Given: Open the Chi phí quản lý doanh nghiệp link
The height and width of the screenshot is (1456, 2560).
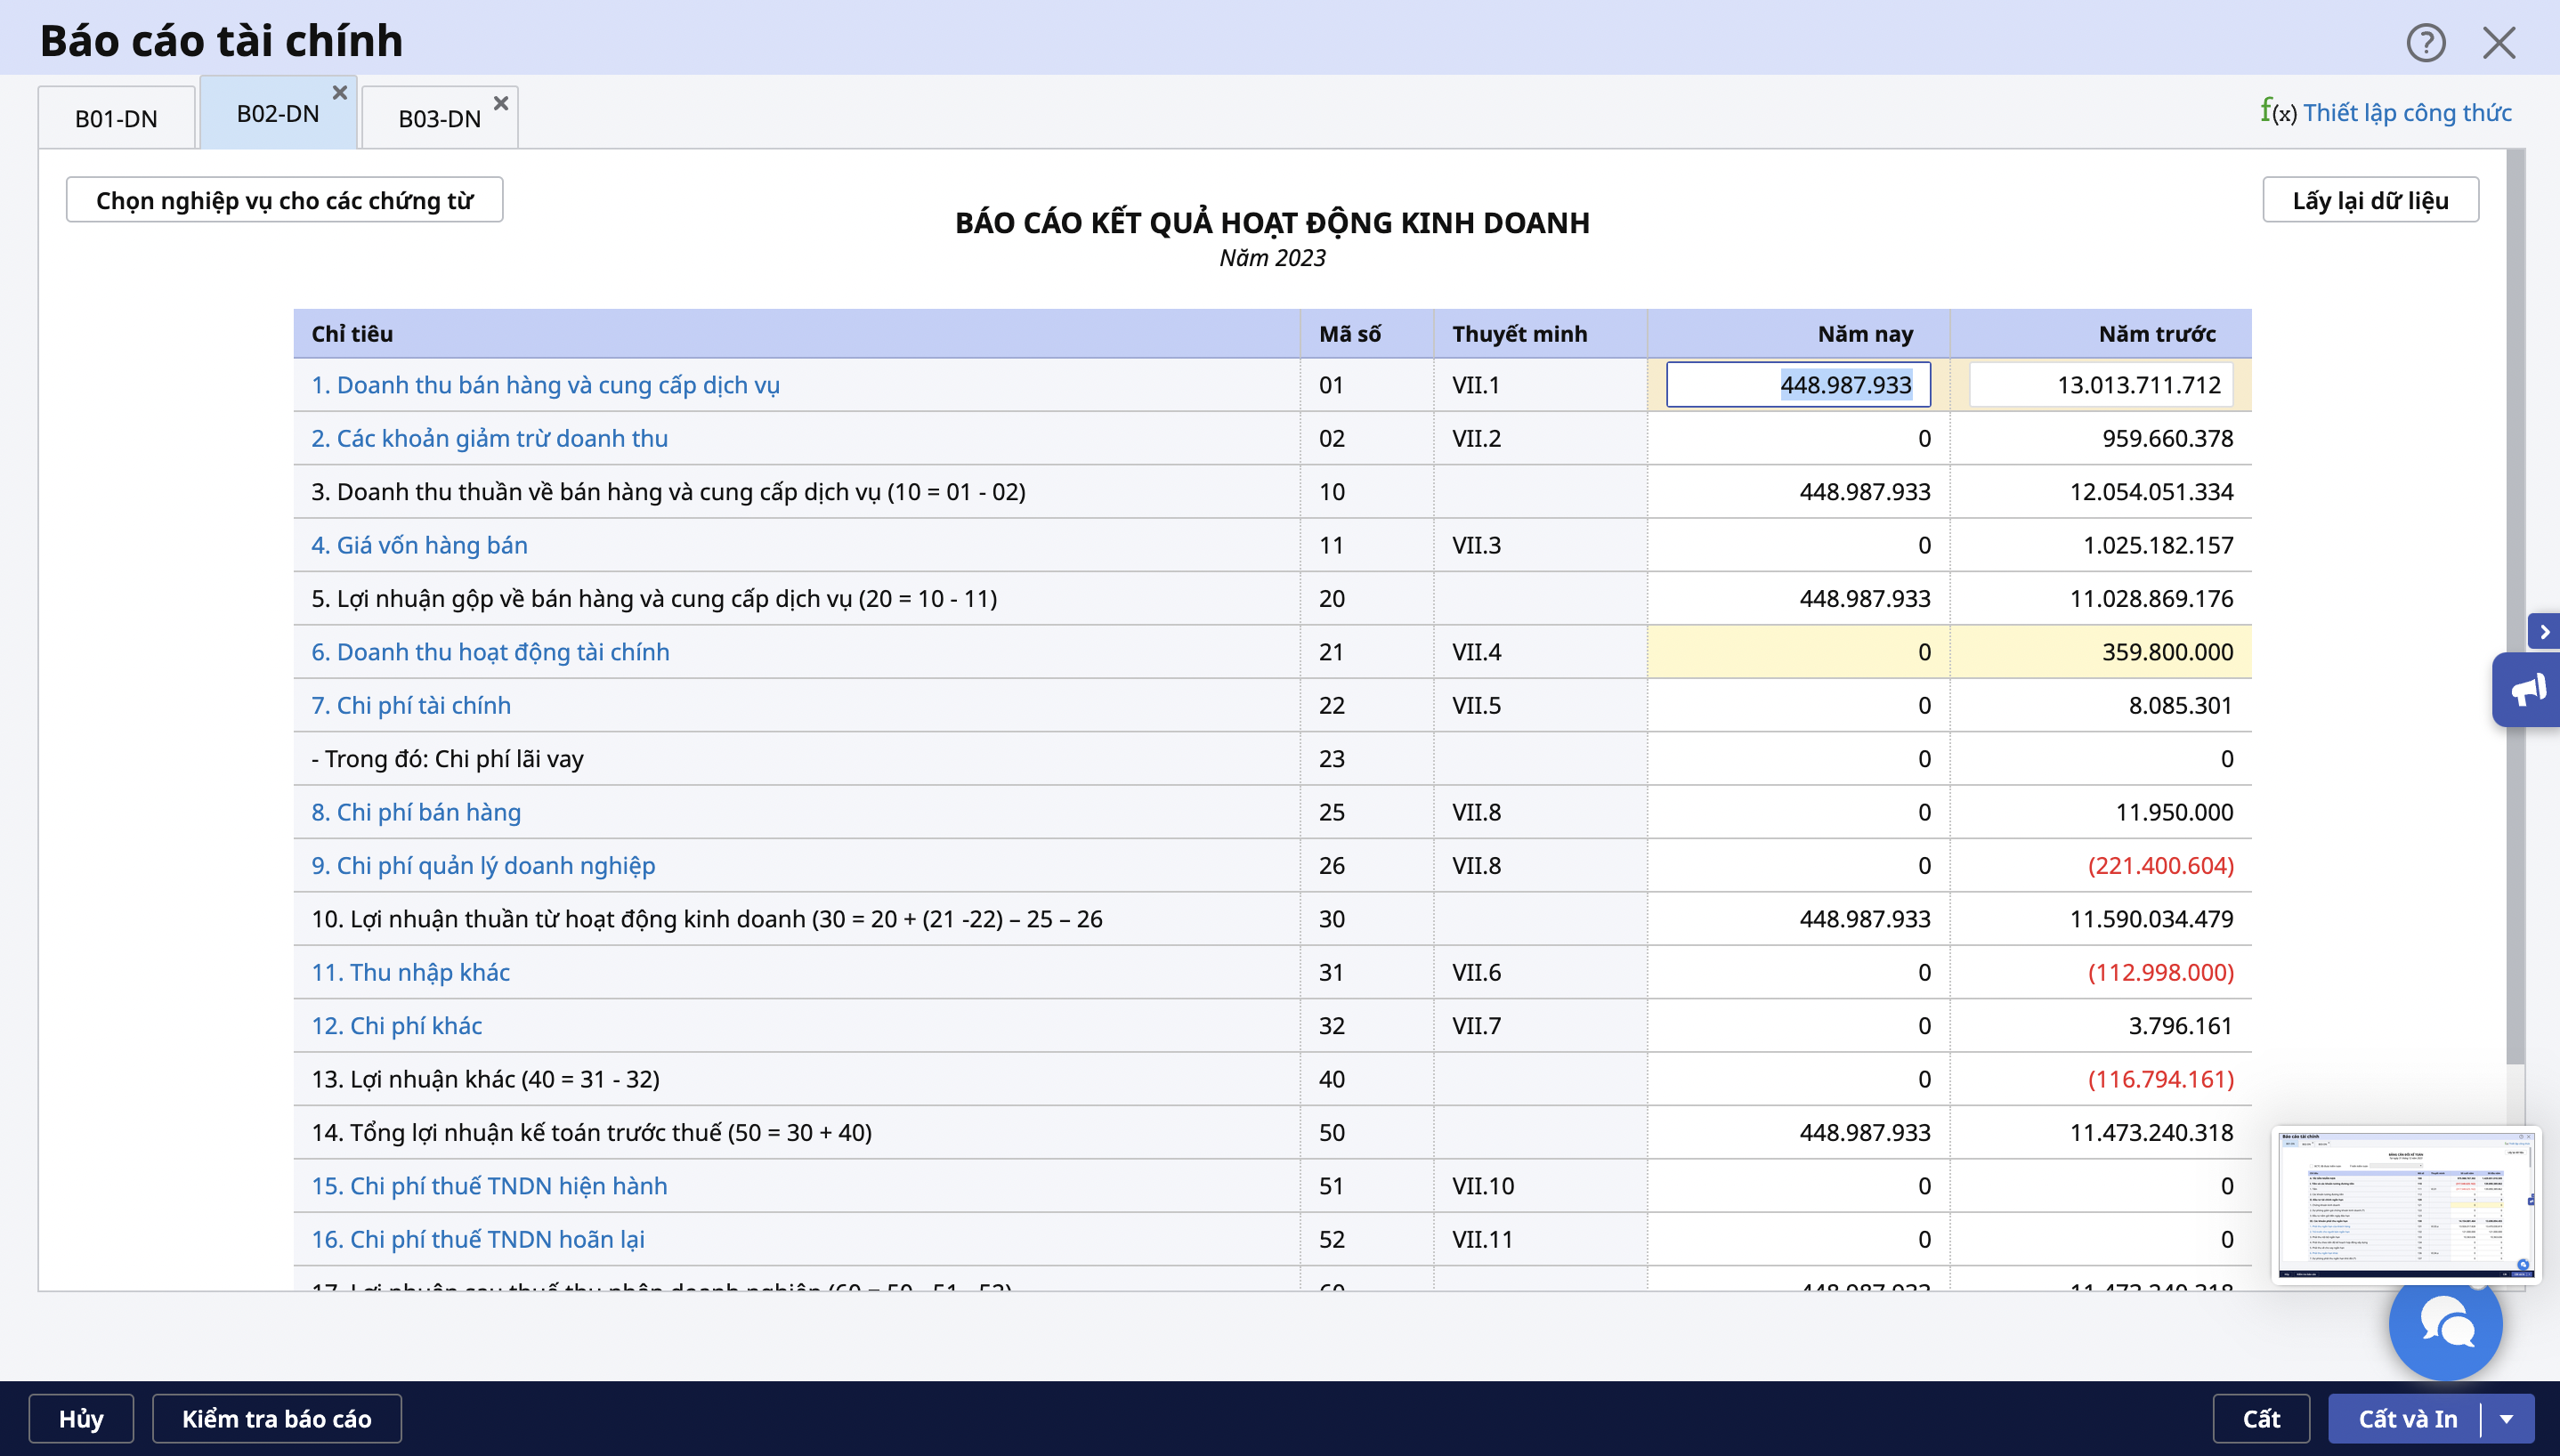Looking at the screenshot, I should coord(483,865).
